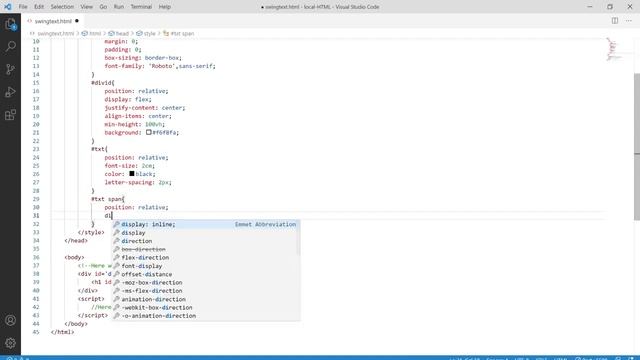This screenshot has height=360, width=640.
Task: Select the '-o-animation-direction' suggestion
Action: 206,316
